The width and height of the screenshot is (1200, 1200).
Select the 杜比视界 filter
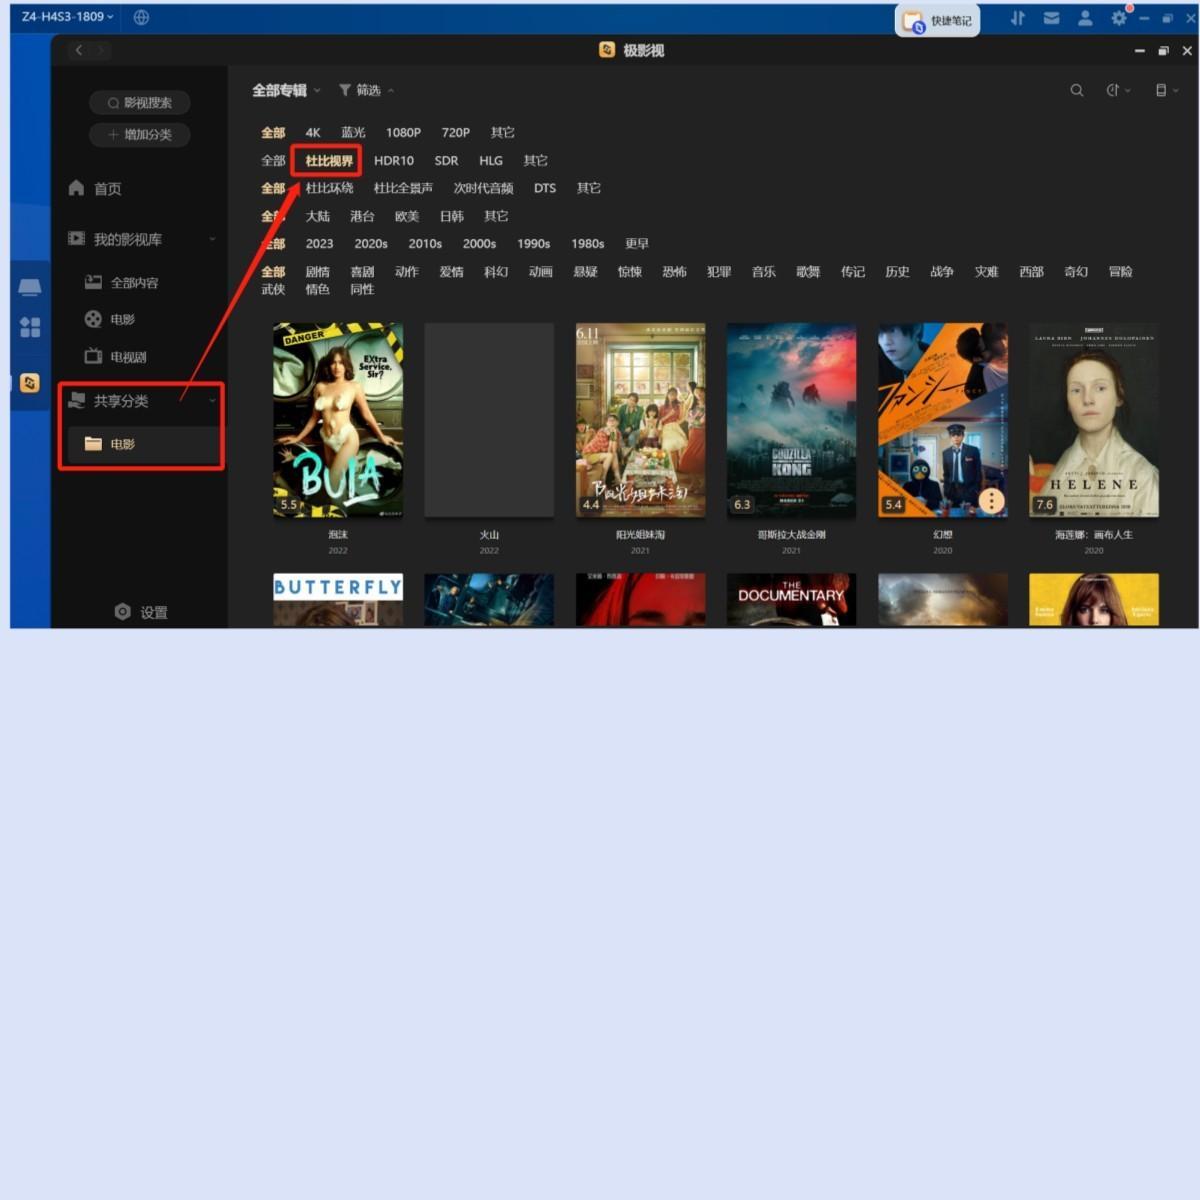[329, 161]
